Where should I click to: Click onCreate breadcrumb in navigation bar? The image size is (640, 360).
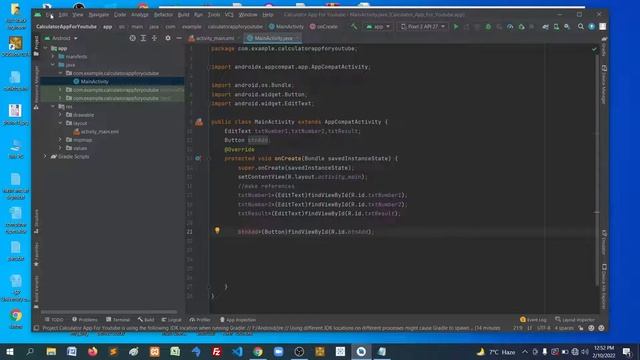[x=324, y=27]
